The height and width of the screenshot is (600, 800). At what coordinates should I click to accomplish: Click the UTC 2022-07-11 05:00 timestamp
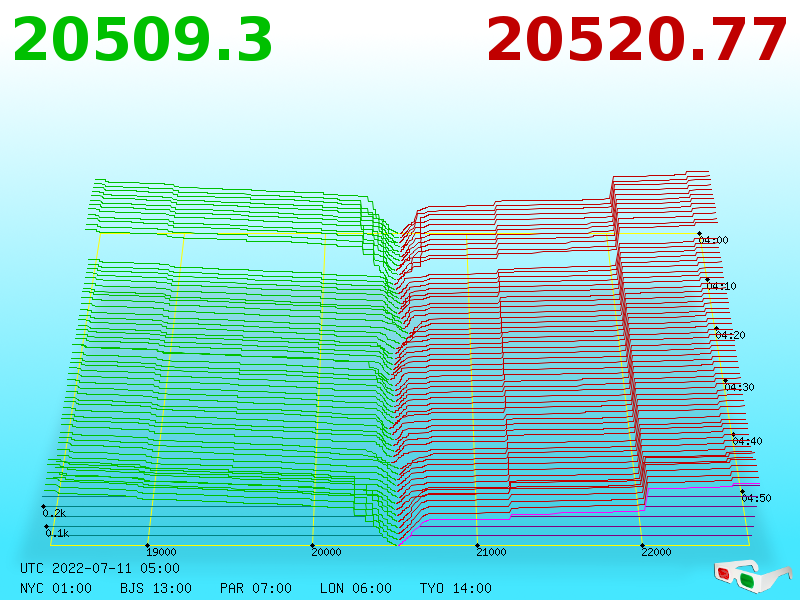[x=100, y=568]
